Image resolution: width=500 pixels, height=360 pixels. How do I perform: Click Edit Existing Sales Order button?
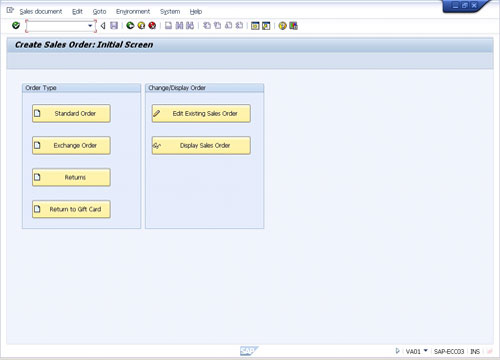201,114
